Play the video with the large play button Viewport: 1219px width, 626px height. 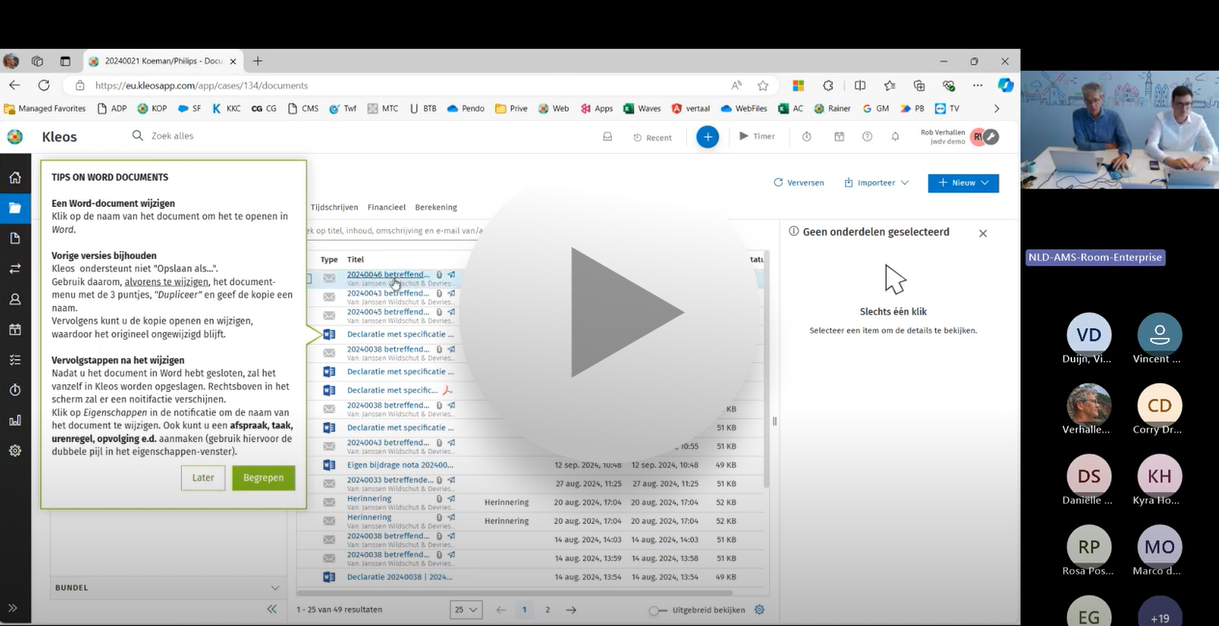614,313
